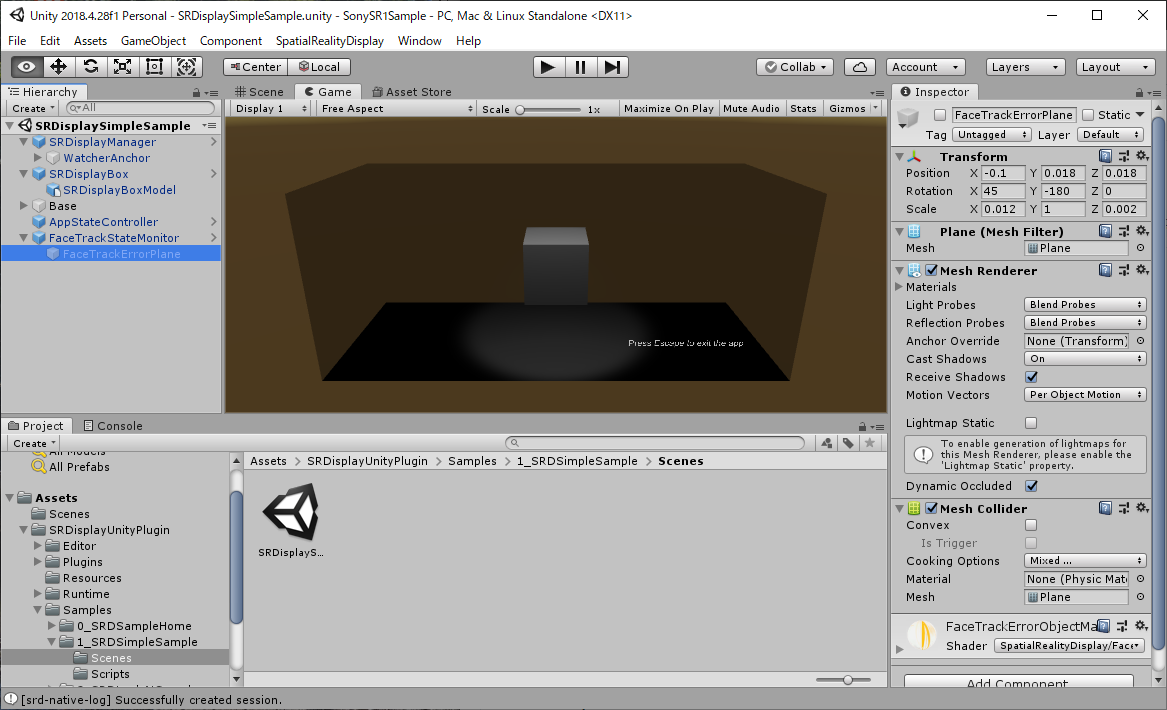This screenshot has width=1167, height=710.
Task: Open the cloud Services button
Action: (x=860, y=67)
